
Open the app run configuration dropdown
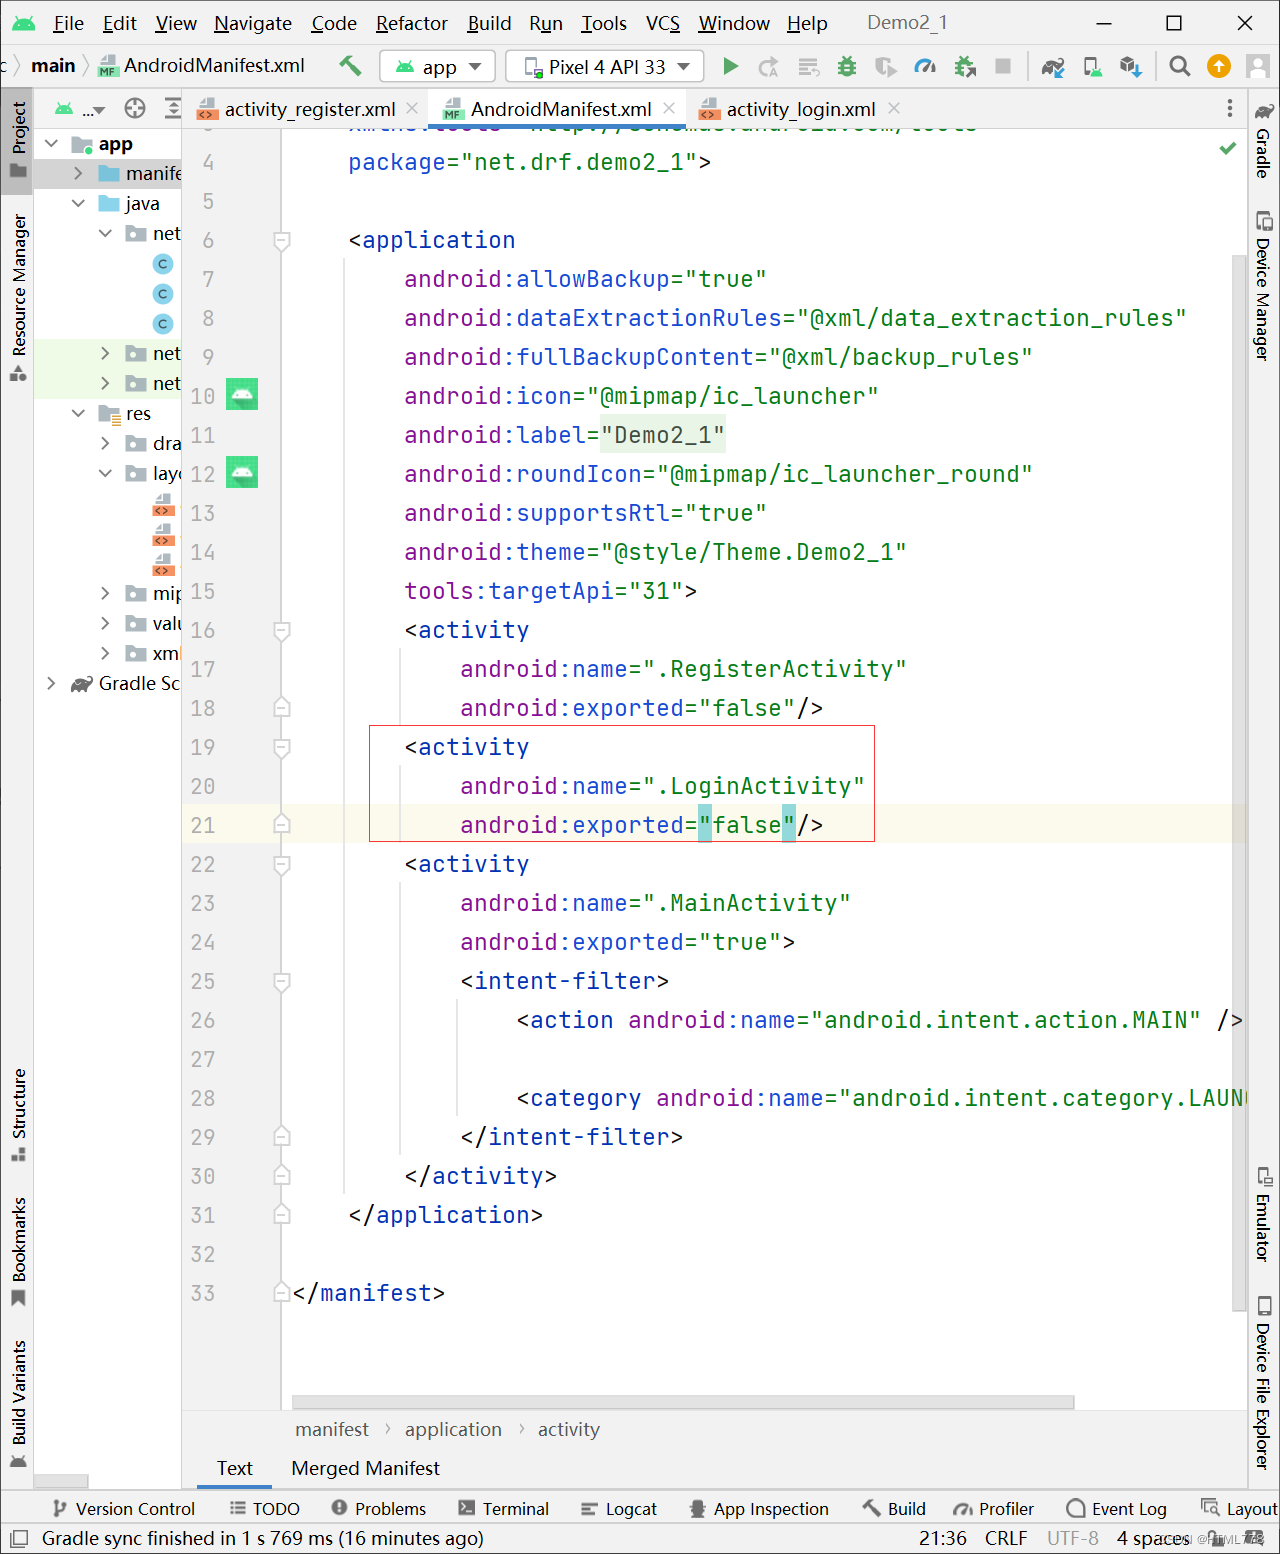pyautogui.click(x=438, y=67)
